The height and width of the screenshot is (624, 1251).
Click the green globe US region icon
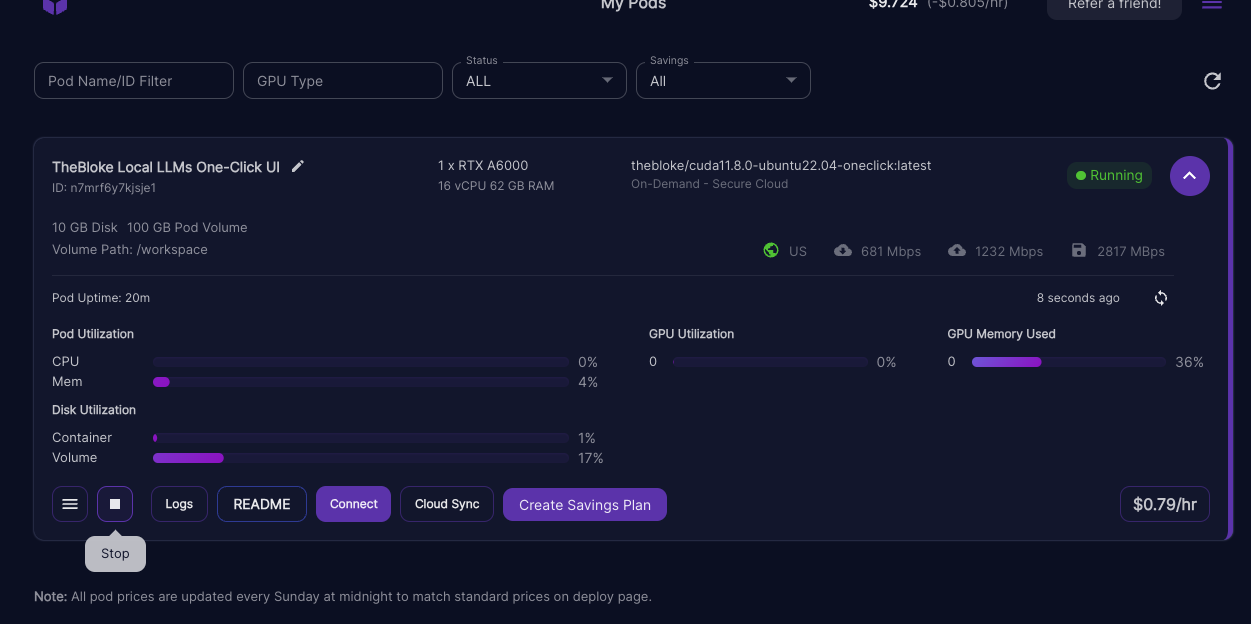(x=771, y=251)
